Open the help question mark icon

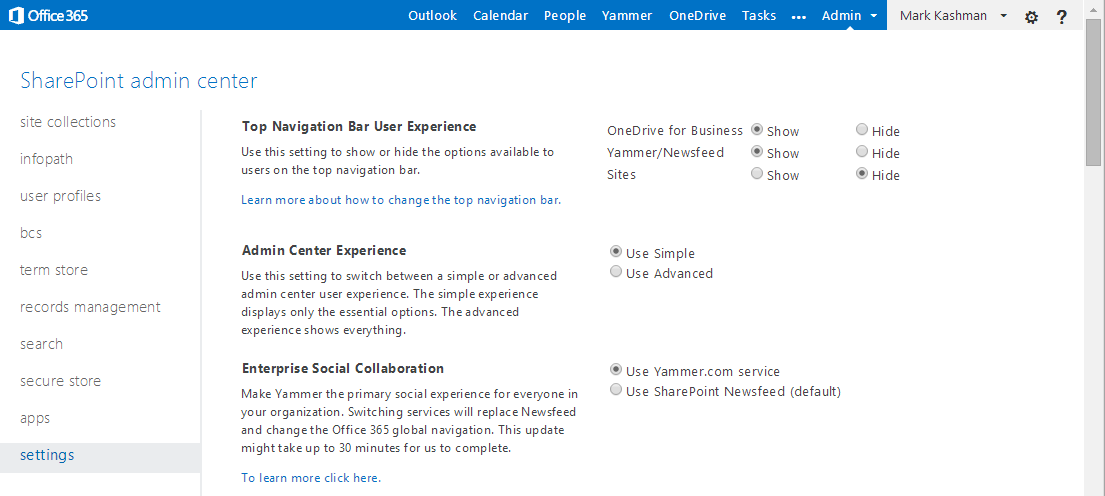[1061, 17]
